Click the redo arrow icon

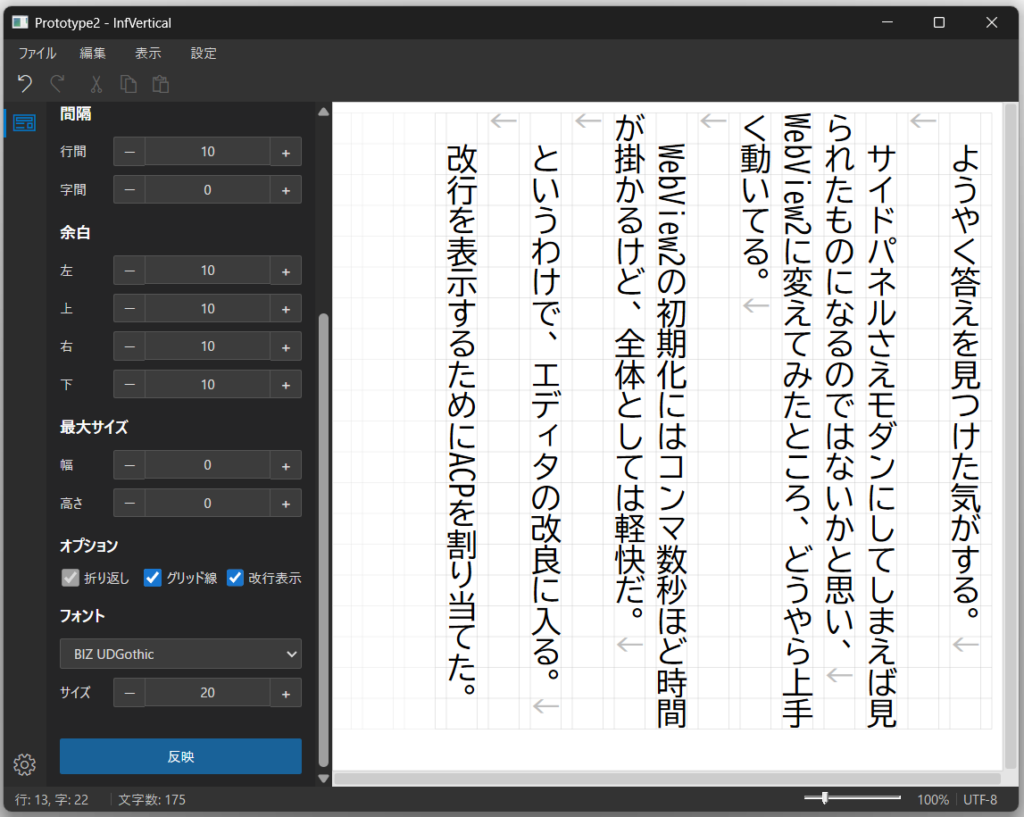click(58, 85)
